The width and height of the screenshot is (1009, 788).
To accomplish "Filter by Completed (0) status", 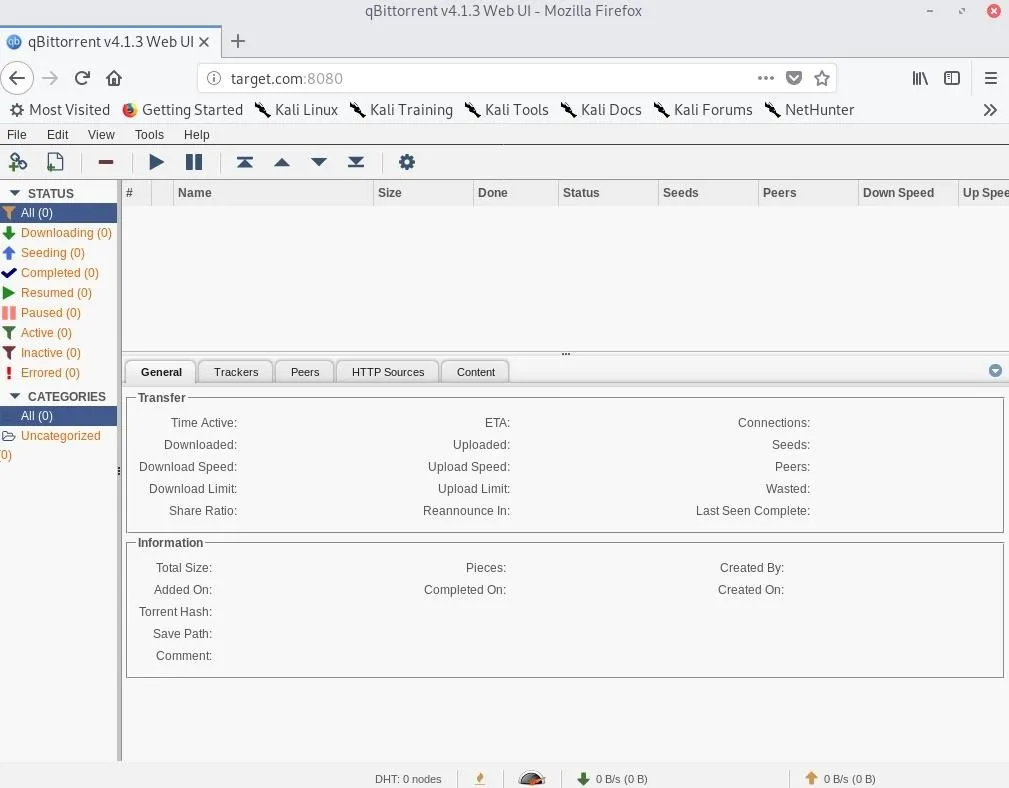I will pos(59,273).
